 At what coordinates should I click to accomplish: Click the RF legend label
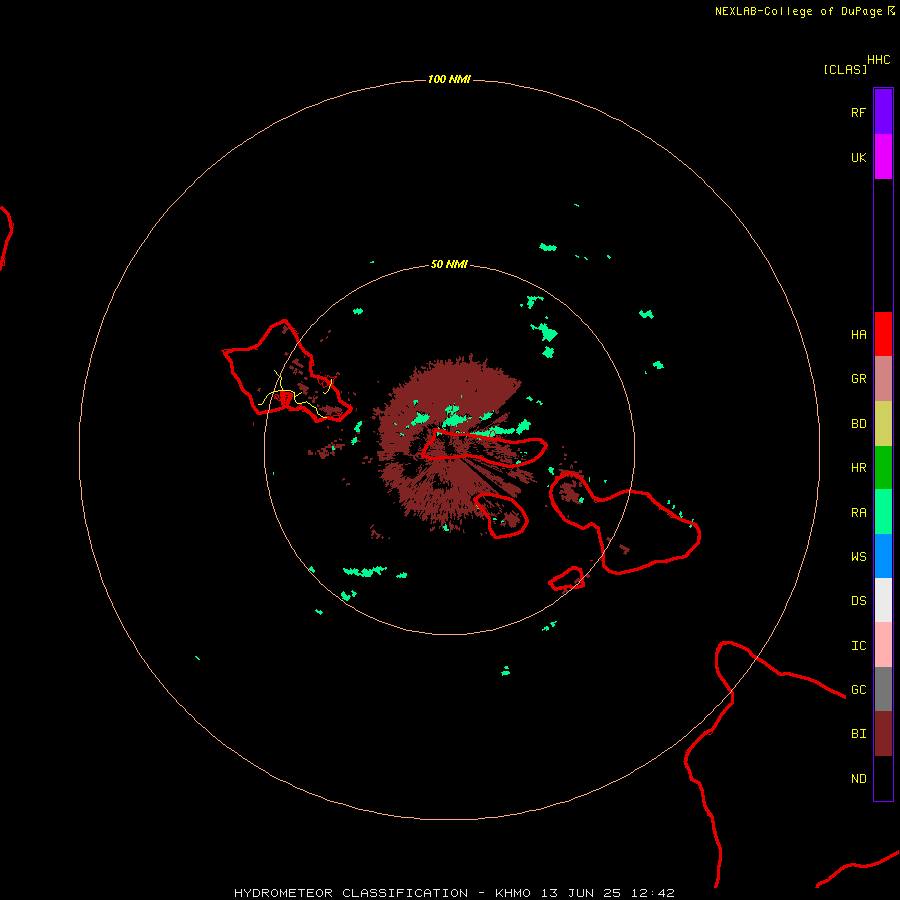pos(858,112)
